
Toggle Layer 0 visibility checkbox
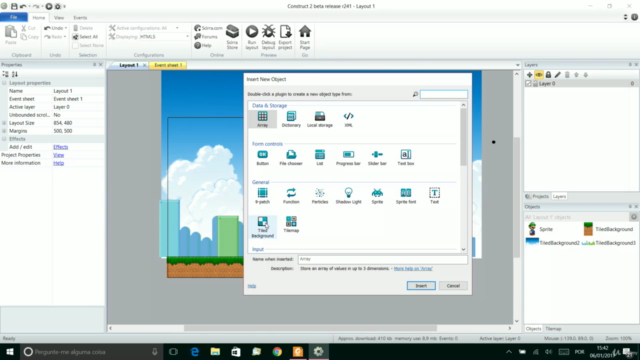(x=529, y=83)
